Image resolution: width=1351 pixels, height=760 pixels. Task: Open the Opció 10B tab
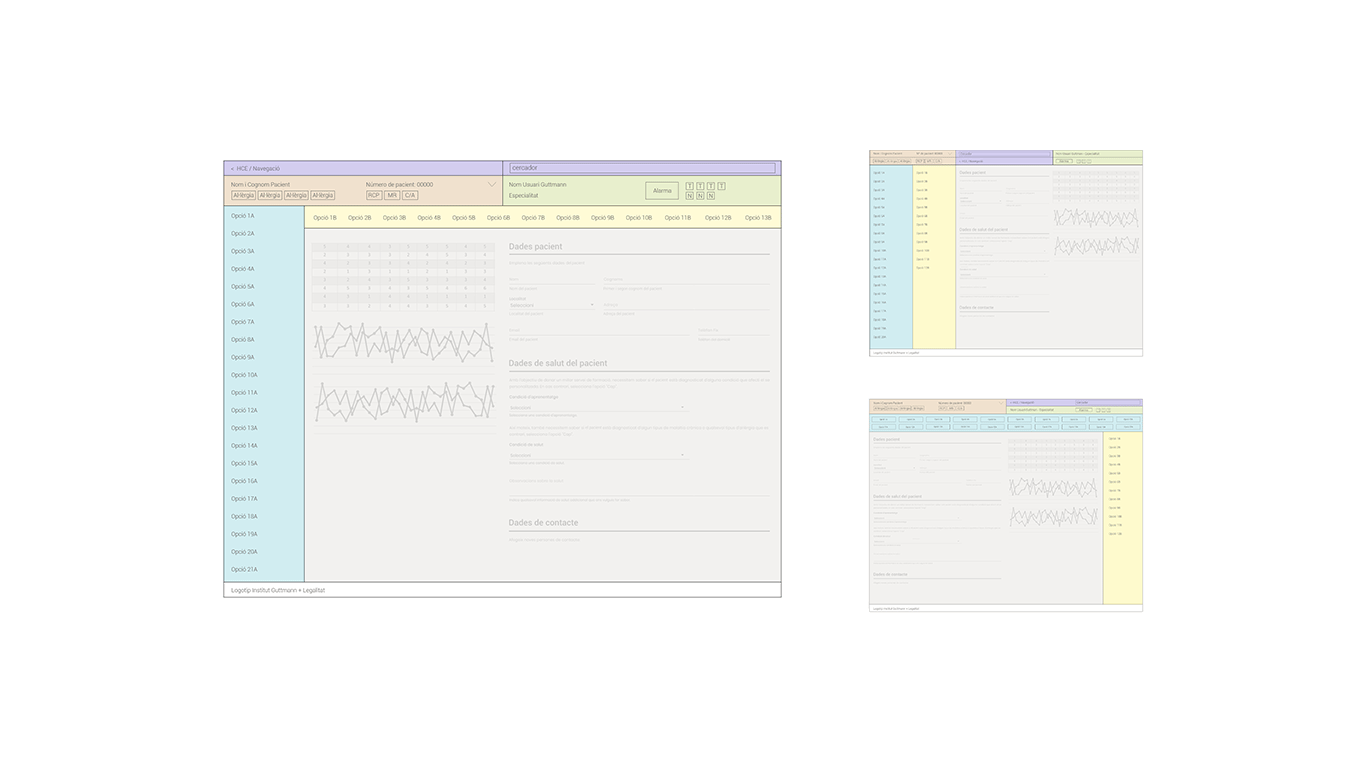639,218
